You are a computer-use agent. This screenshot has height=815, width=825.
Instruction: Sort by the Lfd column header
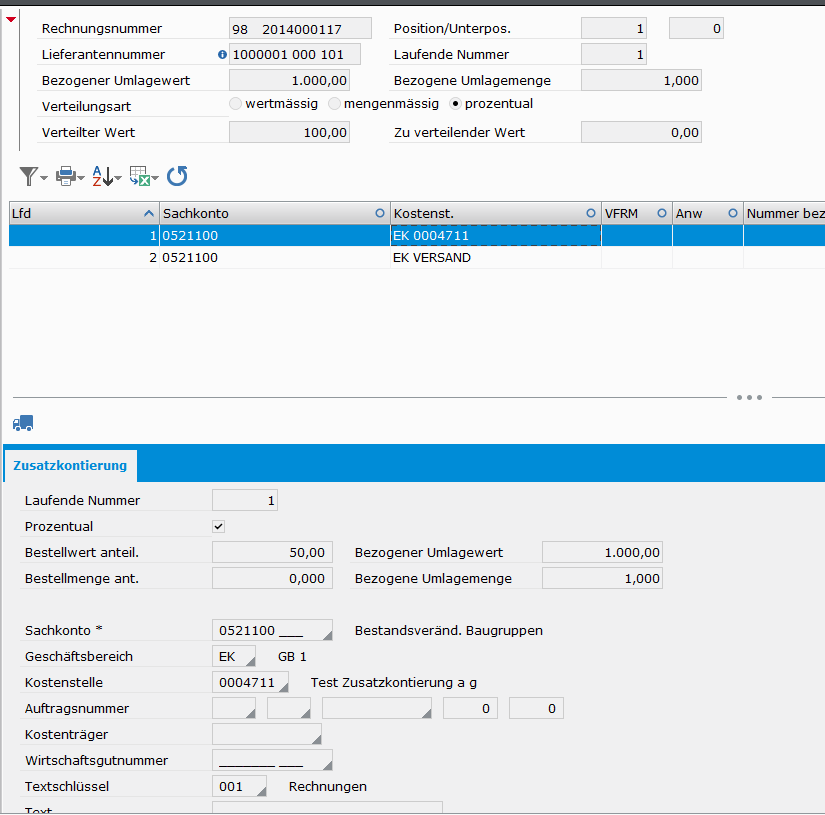coord(84,214)
